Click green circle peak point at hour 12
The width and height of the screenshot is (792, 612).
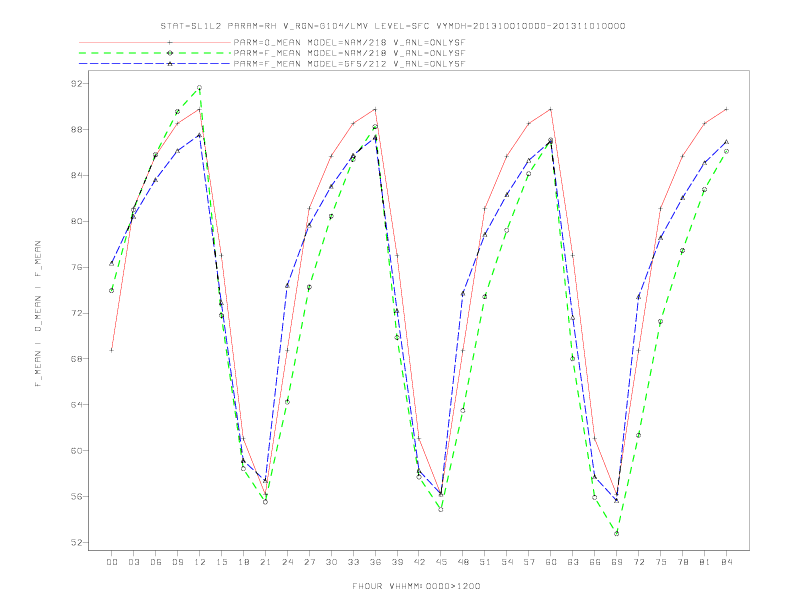point(200,88)
